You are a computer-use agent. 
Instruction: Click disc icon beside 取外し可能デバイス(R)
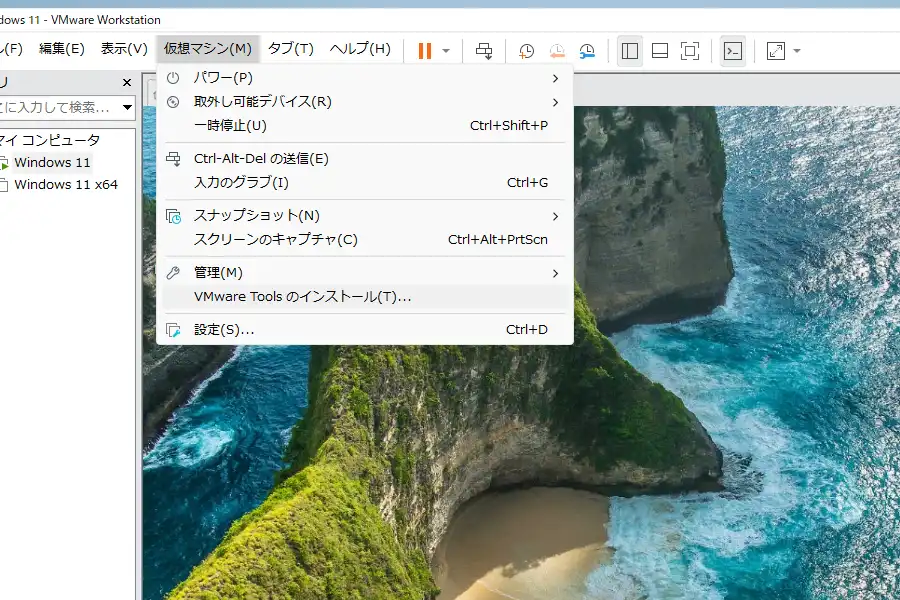tap(173, 102)
